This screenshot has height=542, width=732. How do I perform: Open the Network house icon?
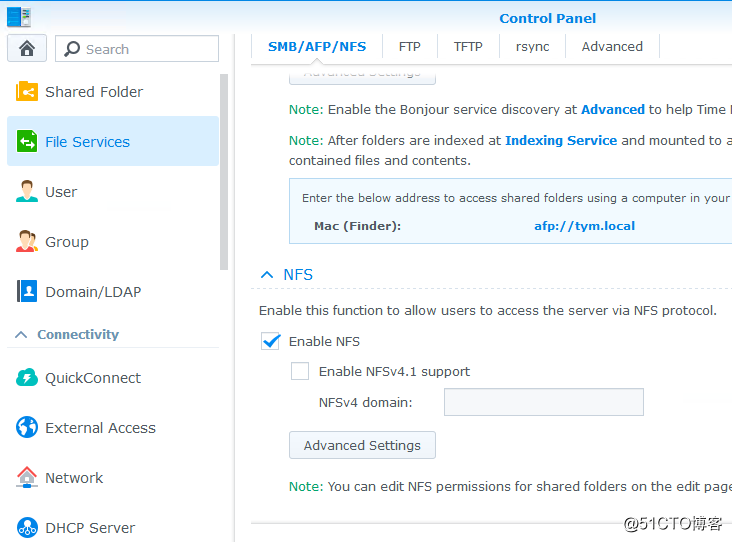click(x=27, y=477)
